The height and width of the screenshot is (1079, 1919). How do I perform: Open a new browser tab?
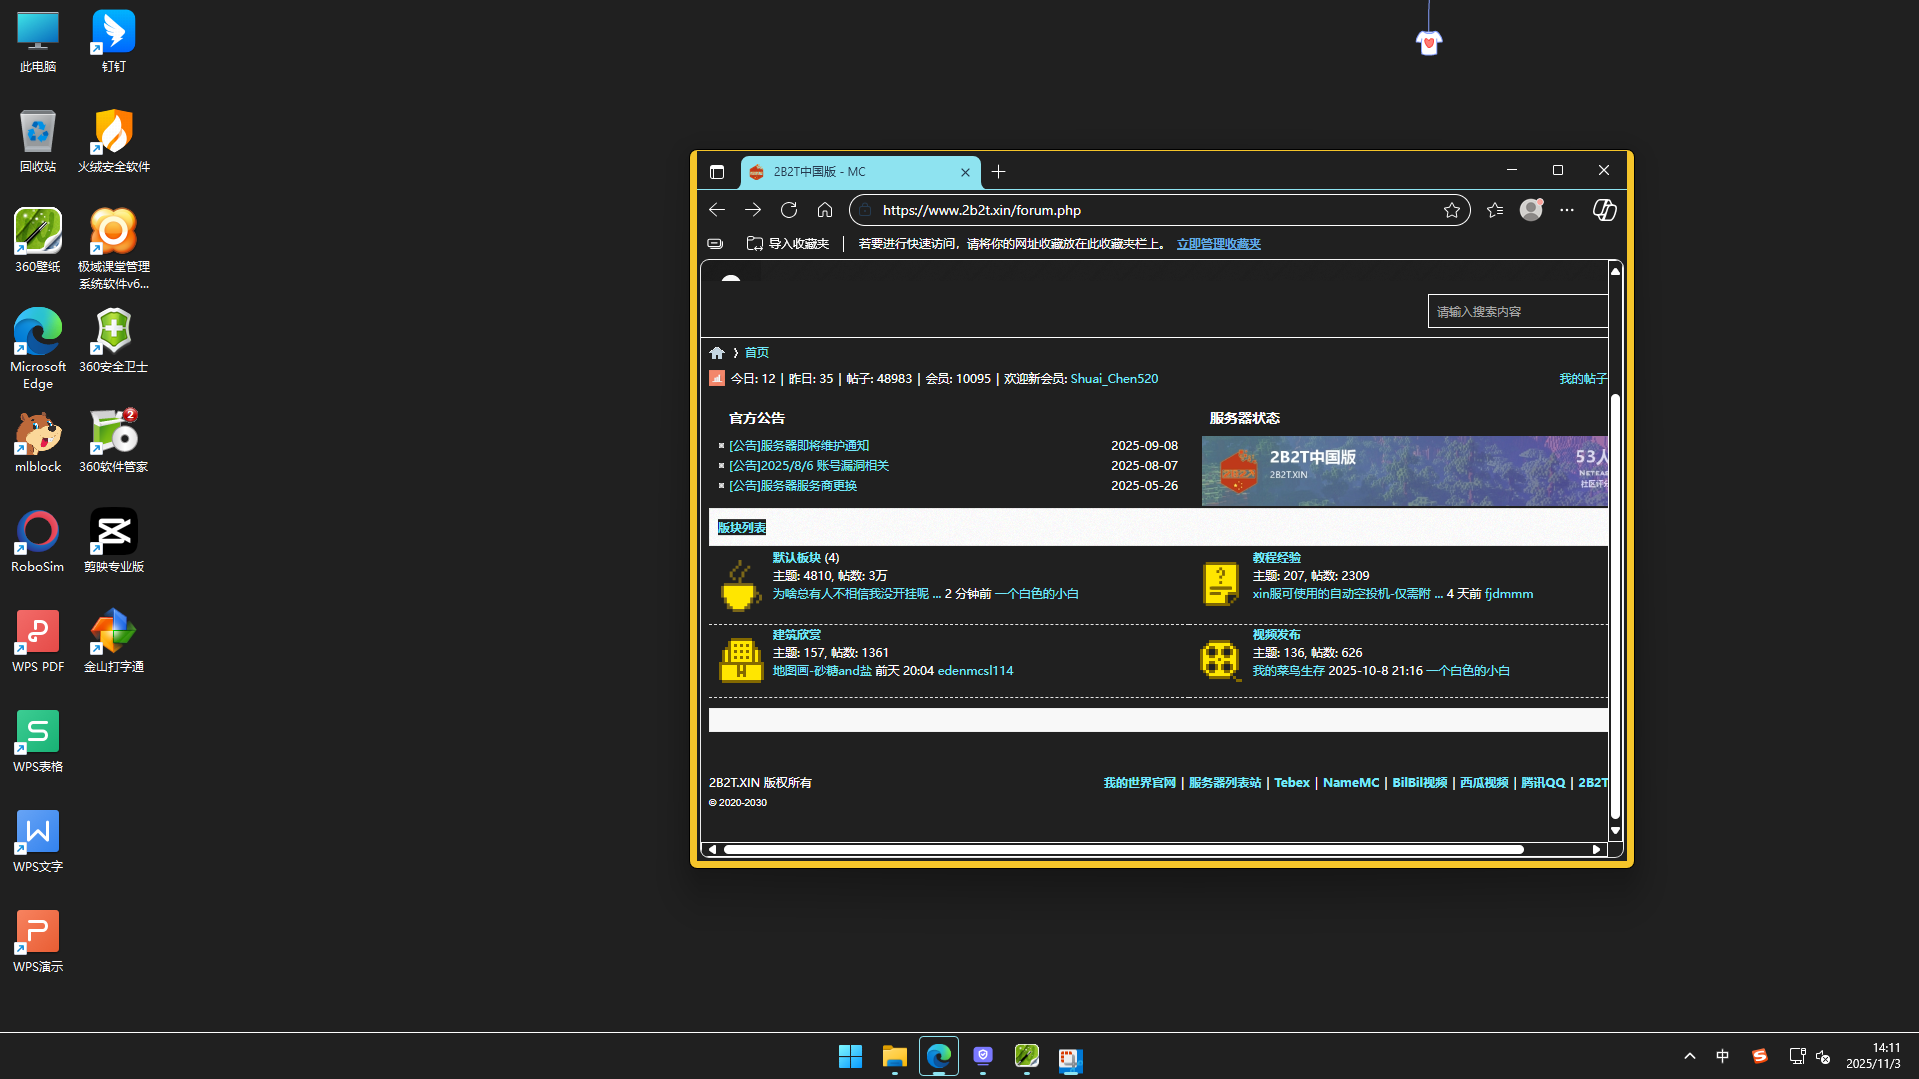point(999,172)
